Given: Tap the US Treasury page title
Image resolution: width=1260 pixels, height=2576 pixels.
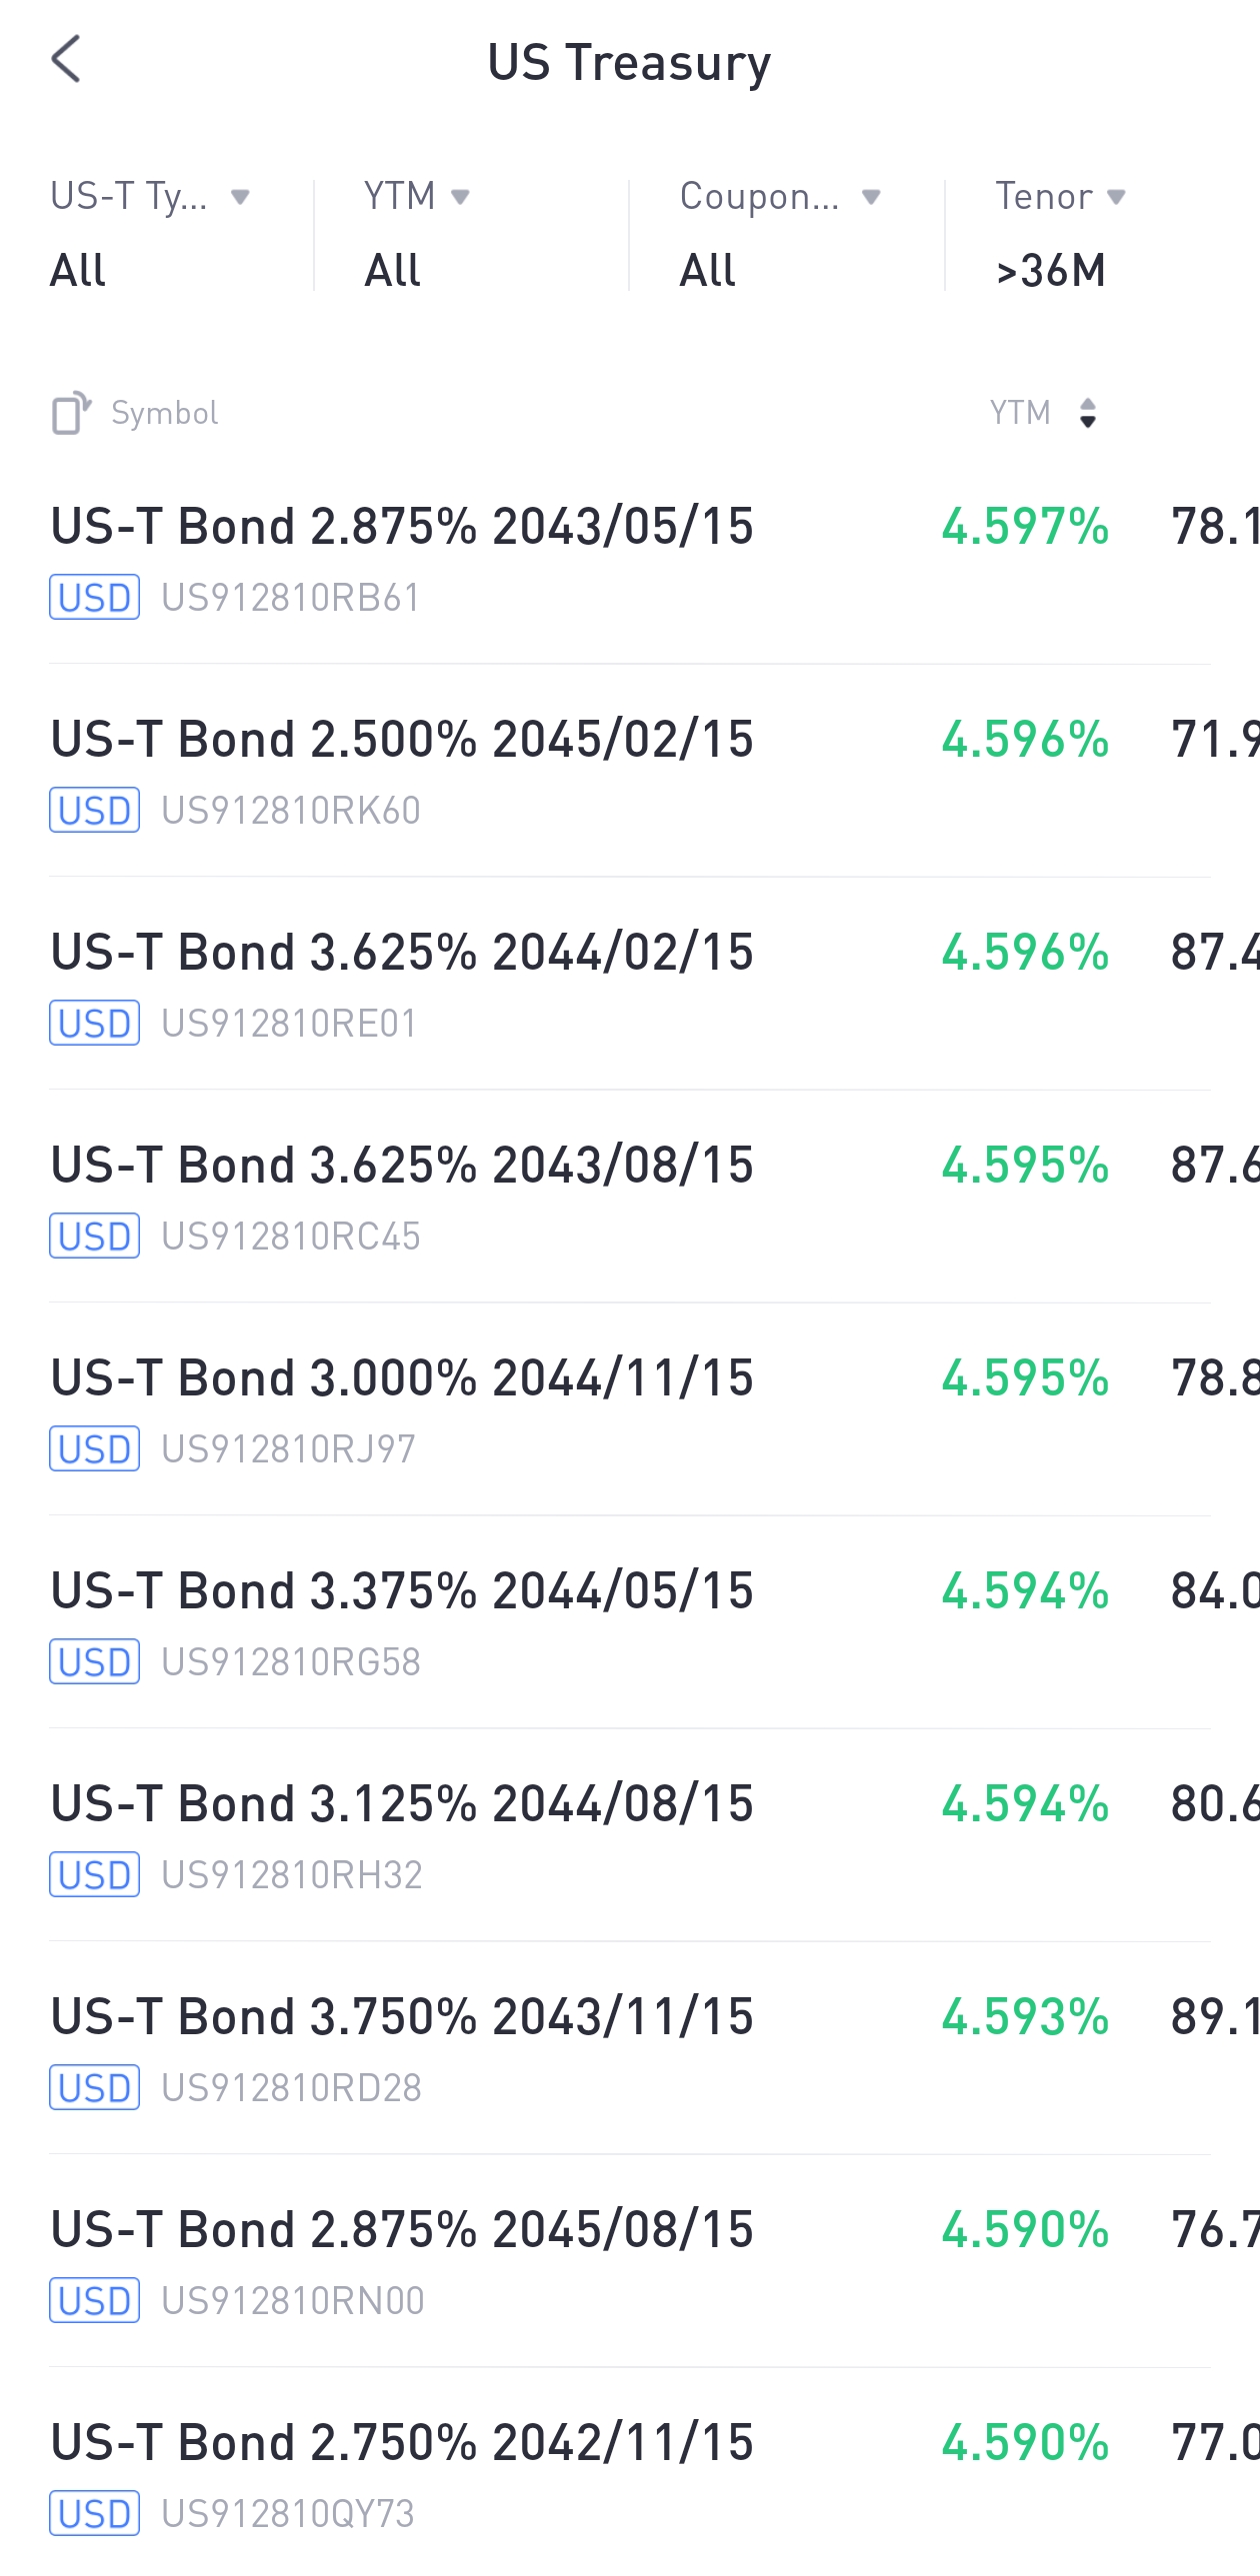Looking at the screenshot, I should tap(629, 62).
